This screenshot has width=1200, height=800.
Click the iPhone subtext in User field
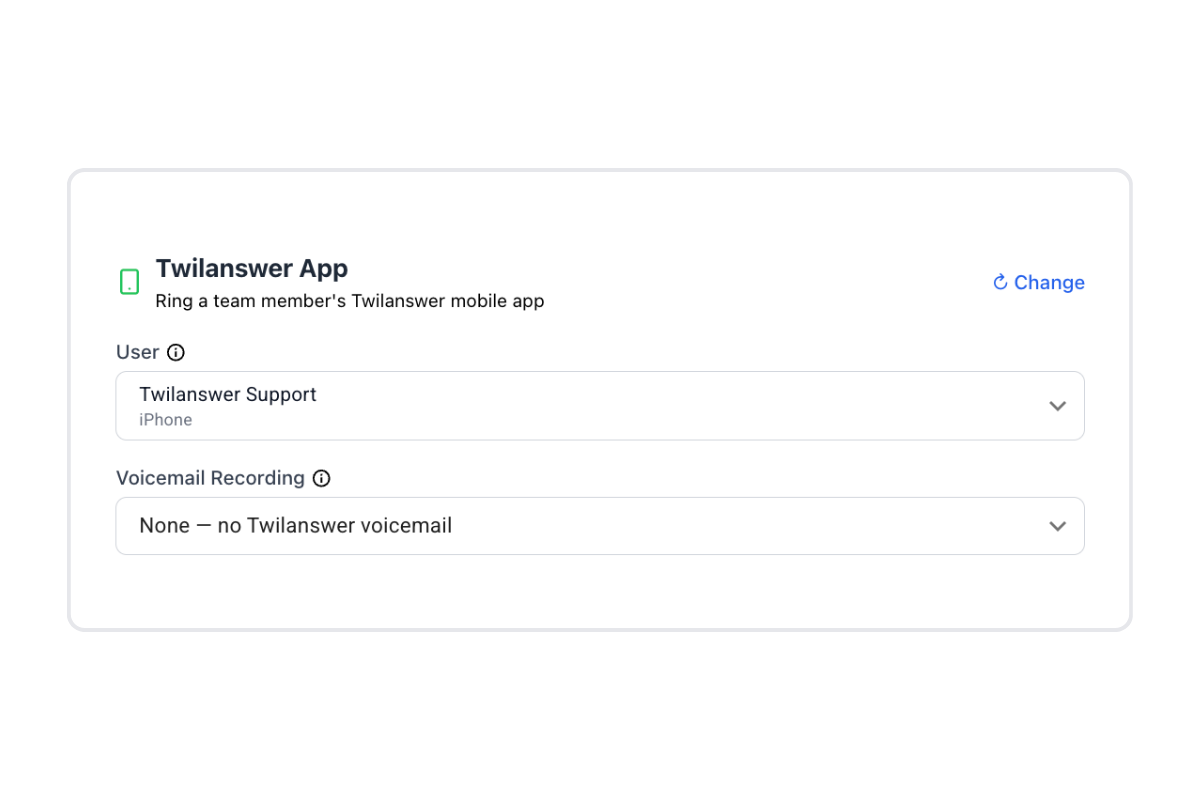click(x=166, y=420)
